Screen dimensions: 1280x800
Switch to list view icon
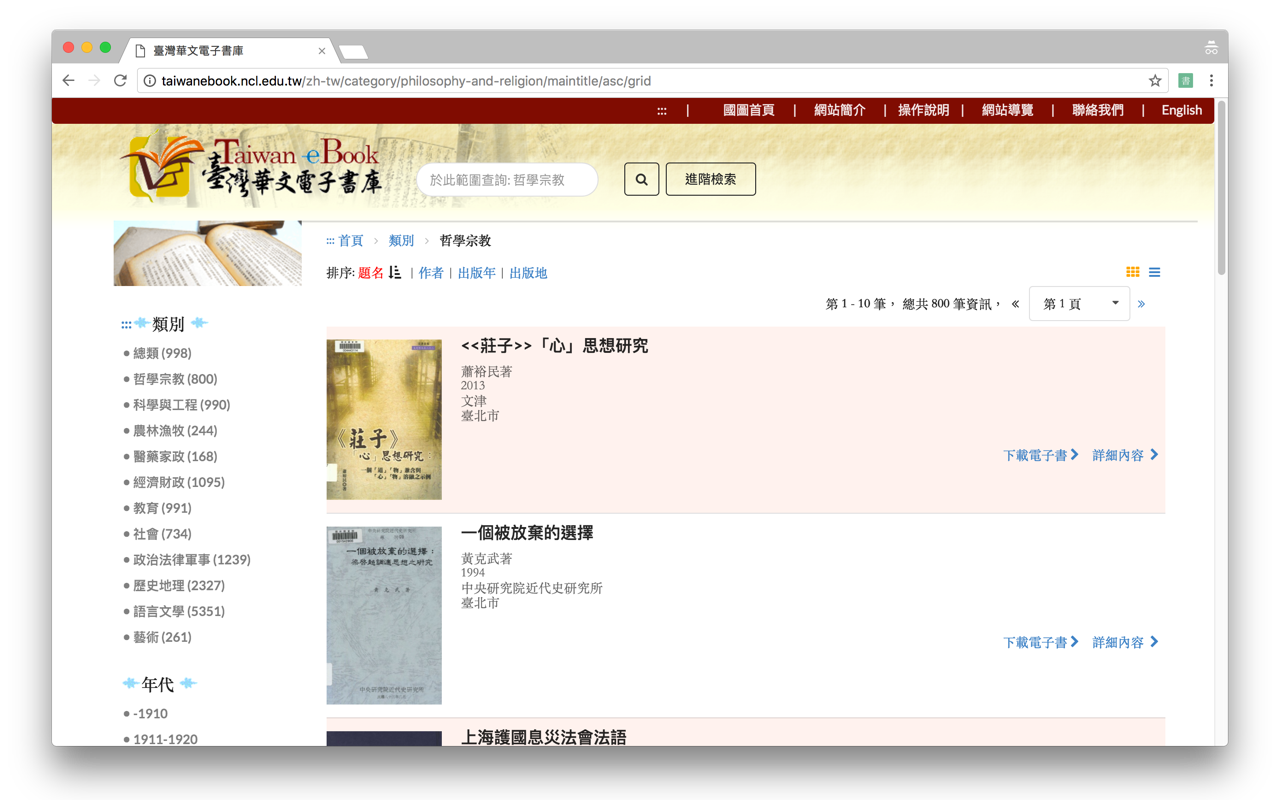click(1154, 272)
